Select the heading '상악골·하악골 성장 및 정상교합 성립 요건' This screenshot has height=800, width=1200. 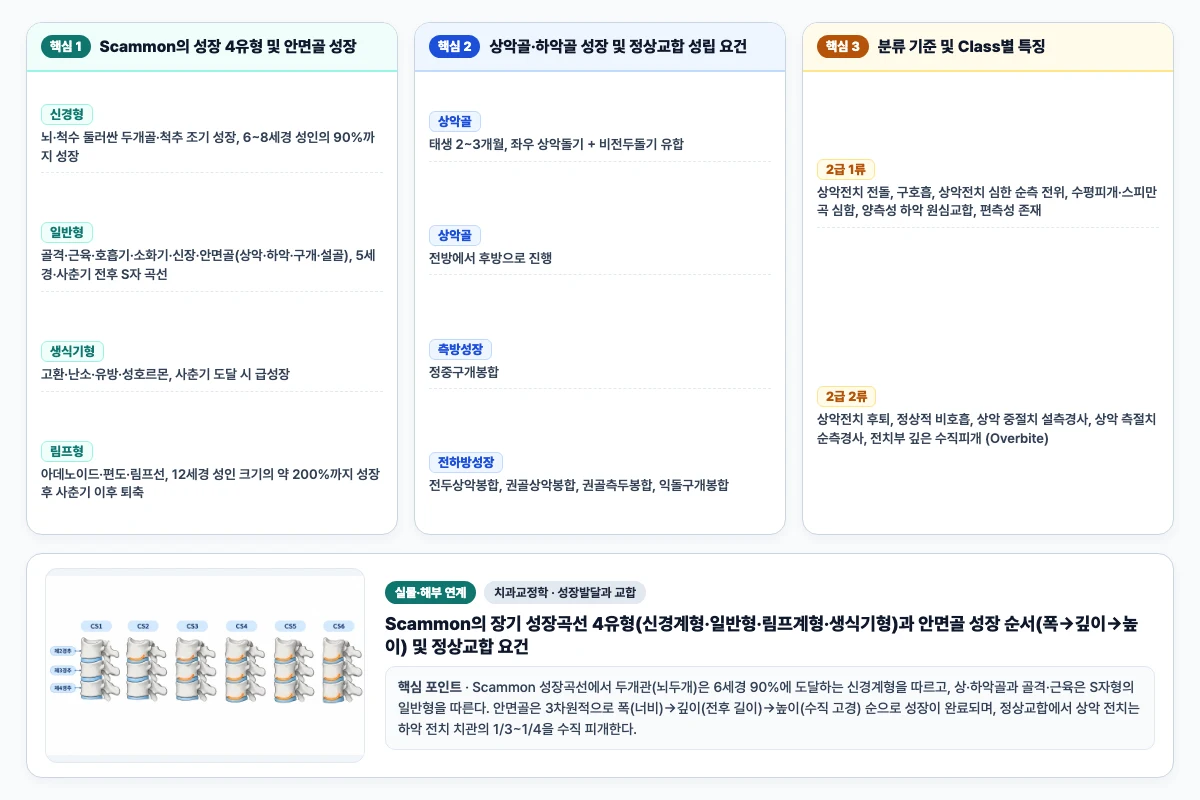click(618, 46)
